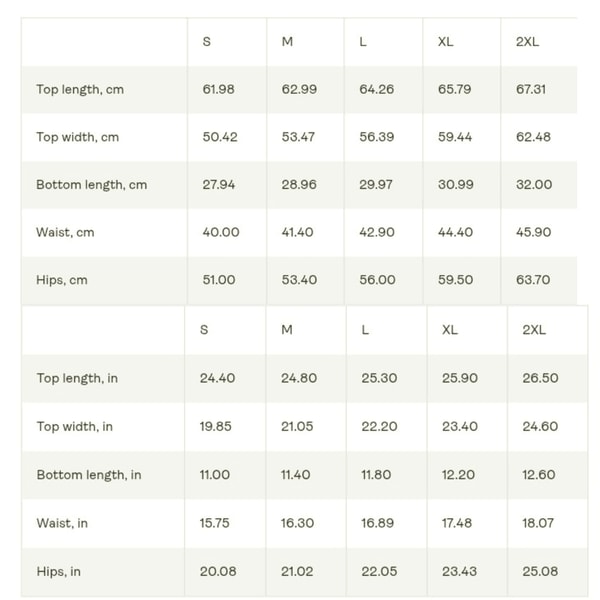600x600 pixels.
Task: Click the 63.70 hips cell
Action: click(533, 280)
